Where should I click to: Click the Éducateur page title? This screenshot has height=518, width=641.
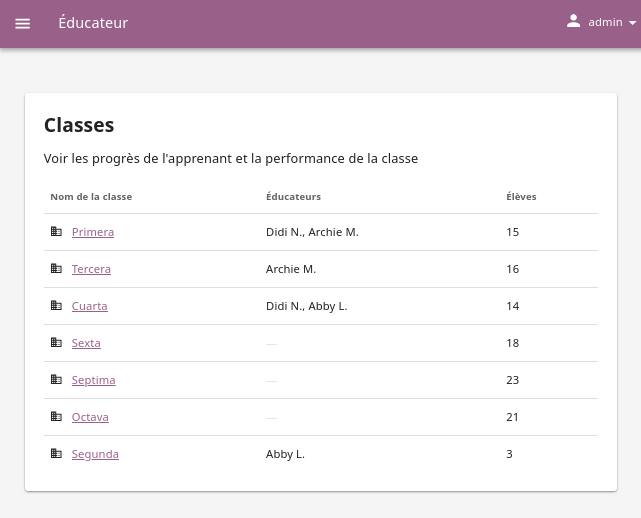click(93, 22)
